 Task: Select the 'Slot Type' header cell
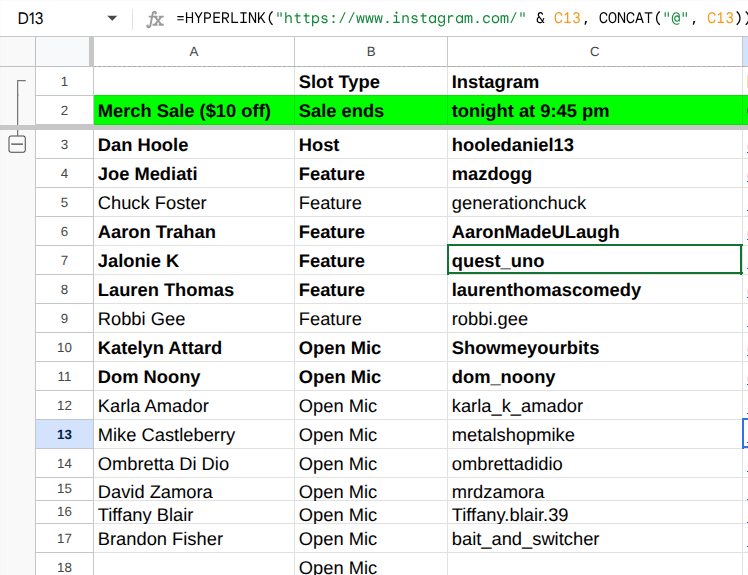coord(370,82)
